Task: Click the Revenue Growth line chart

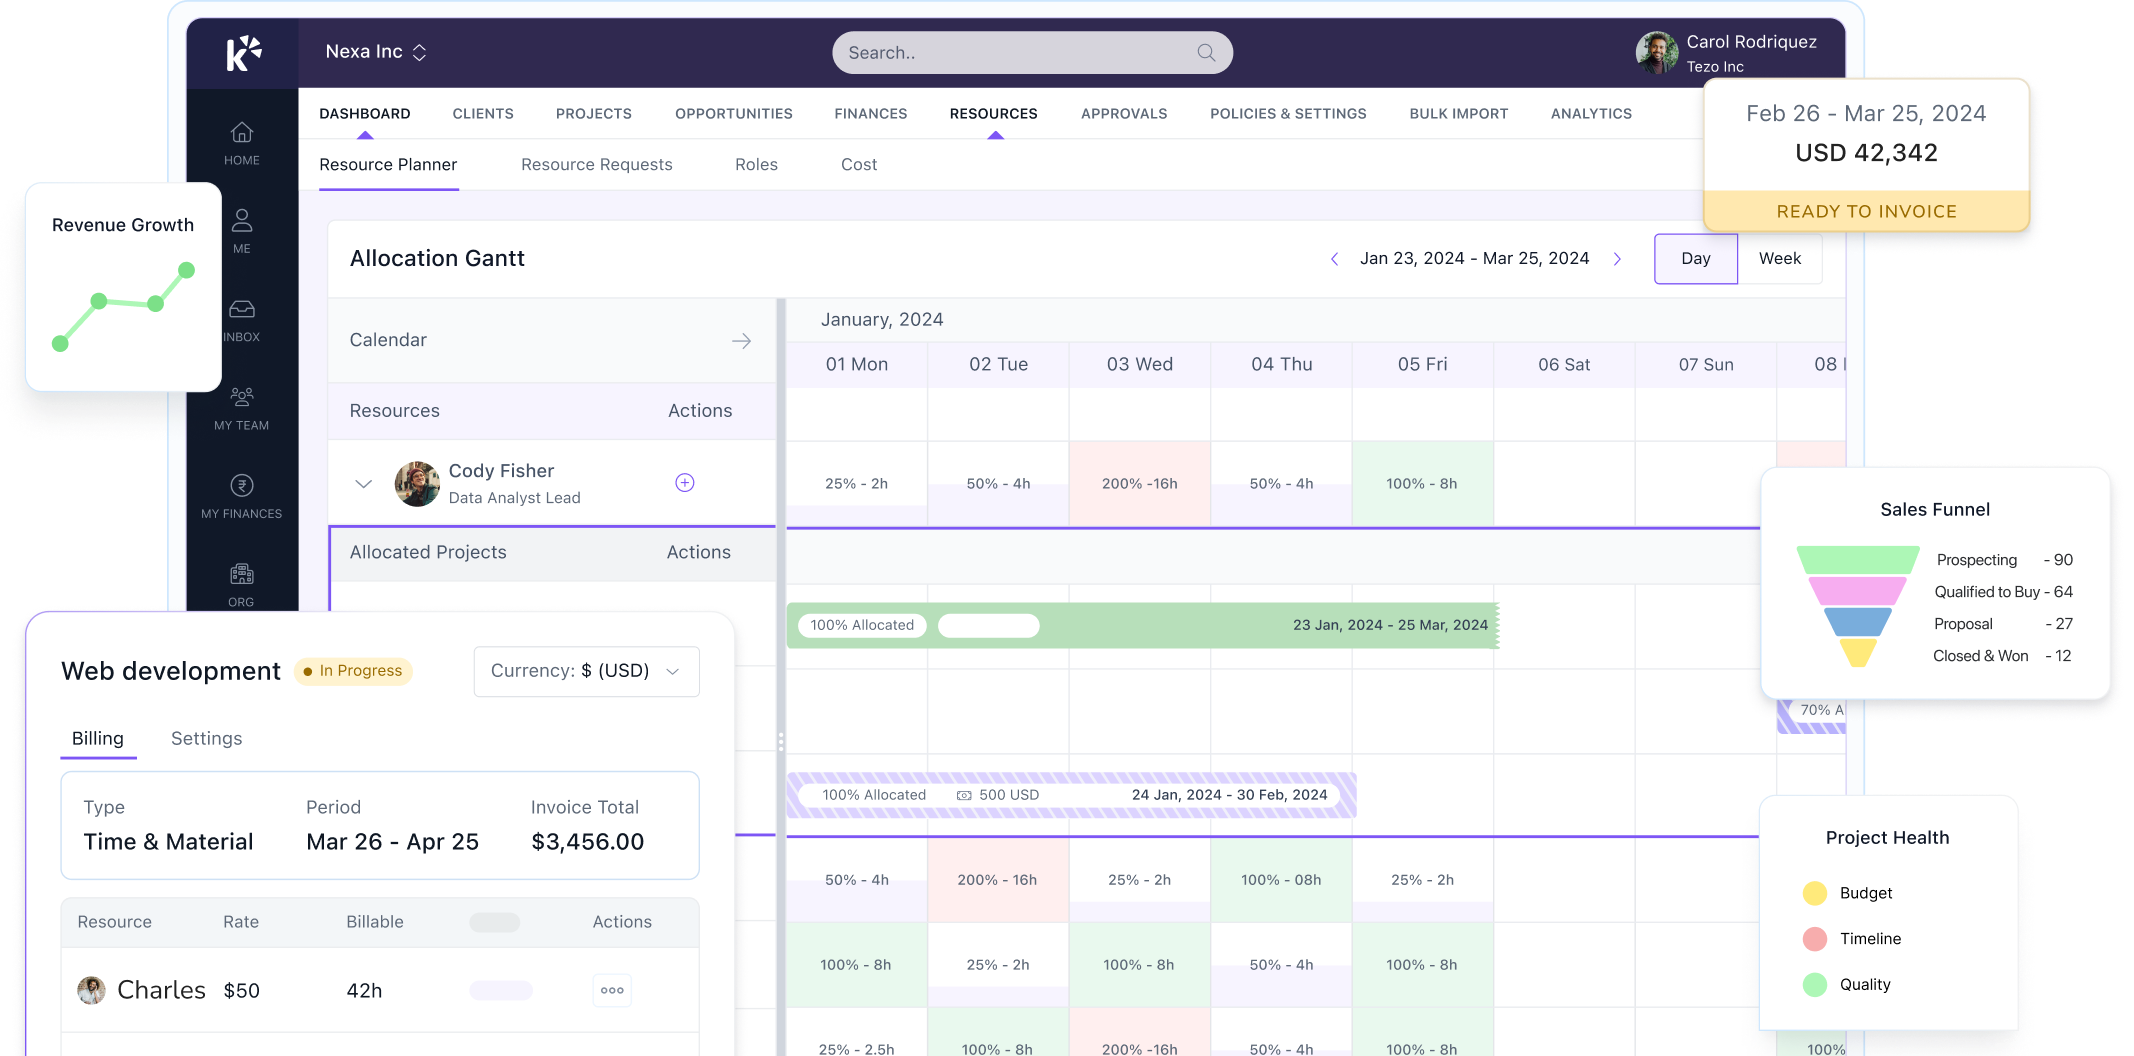Action: click(x=124, y=307)
